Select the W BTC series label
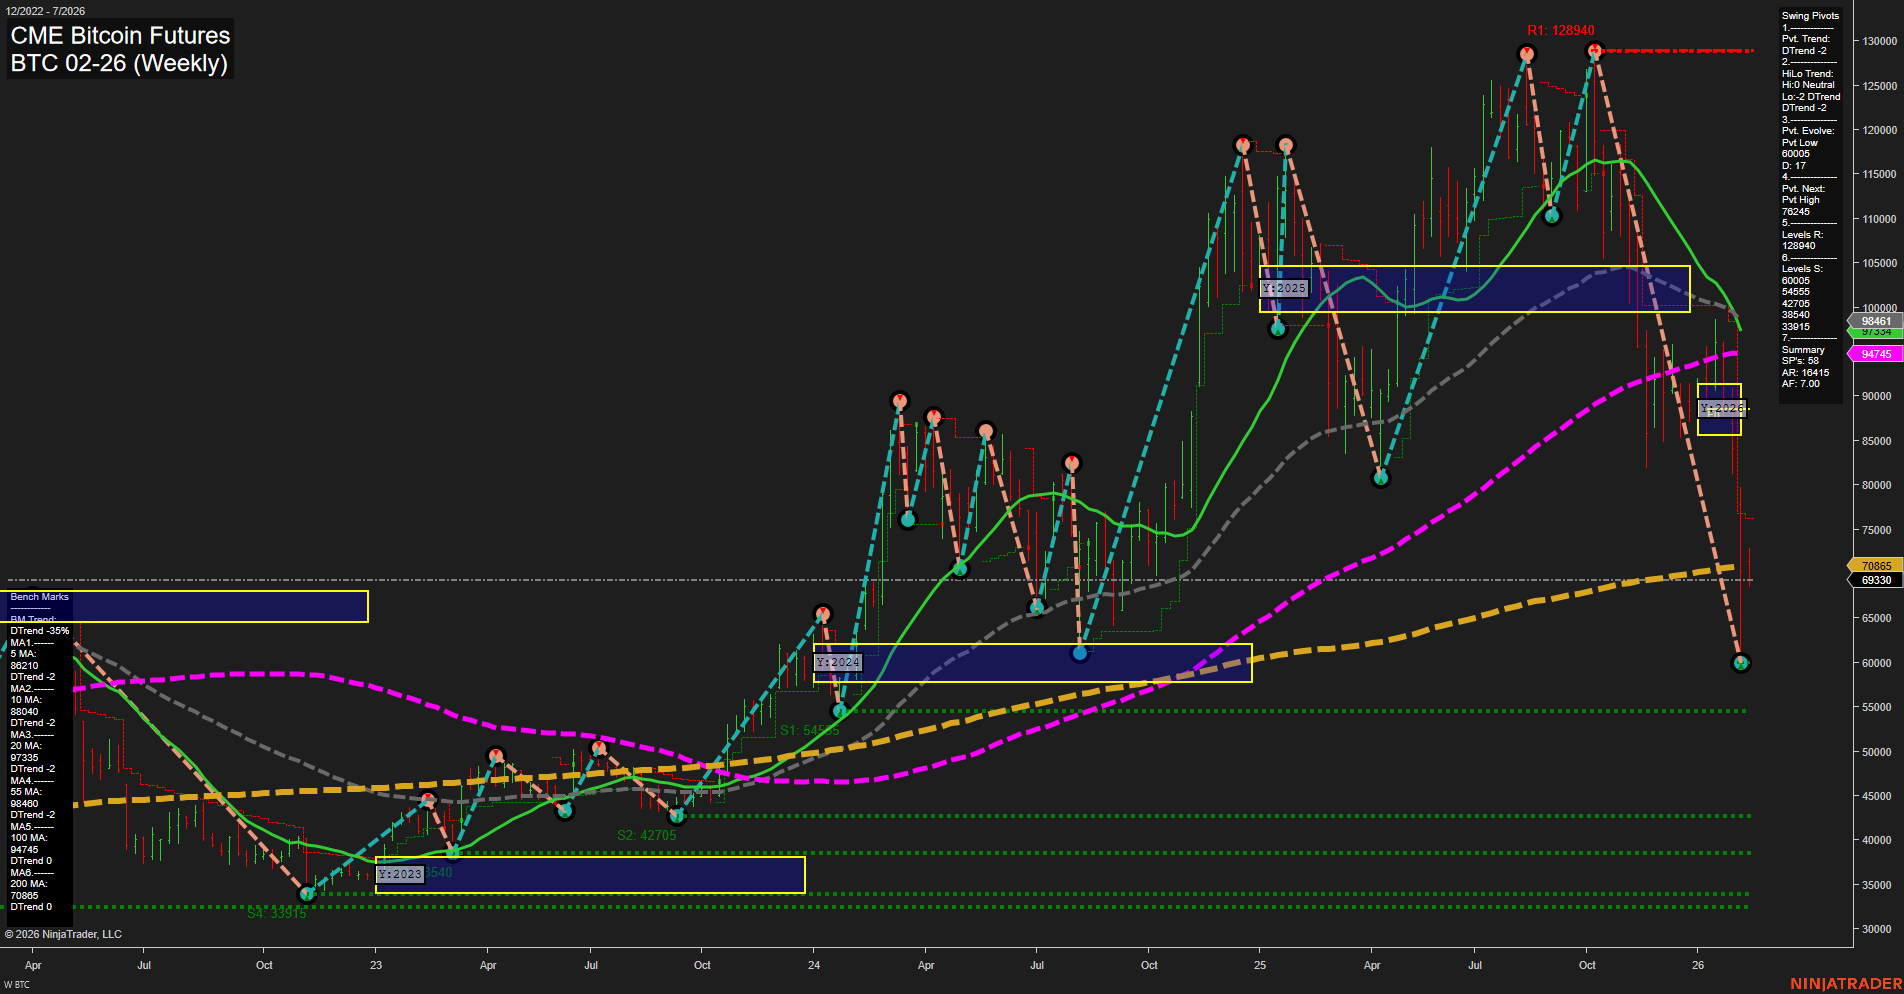Viewport: 1904px width, 994px height. 18,984
